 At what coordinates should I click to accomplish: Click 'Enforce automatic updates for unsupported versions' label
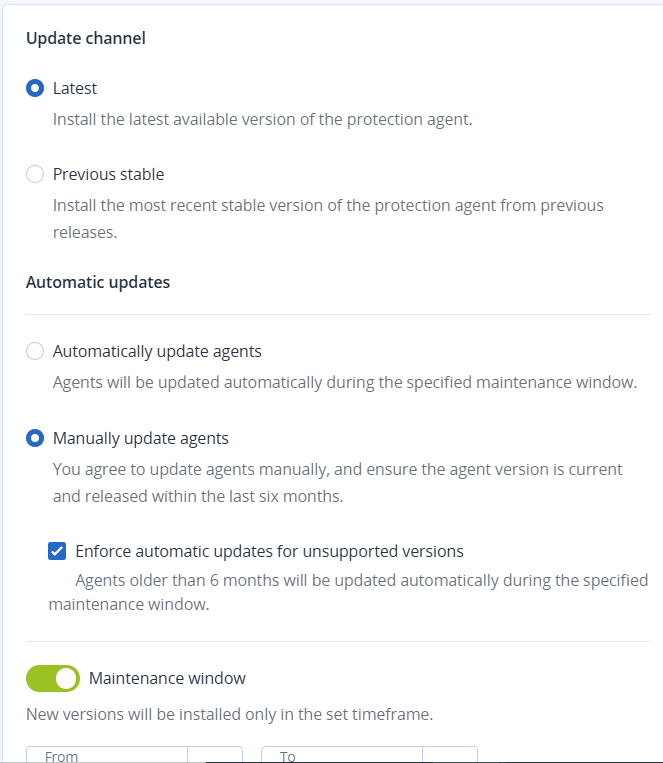269,550
